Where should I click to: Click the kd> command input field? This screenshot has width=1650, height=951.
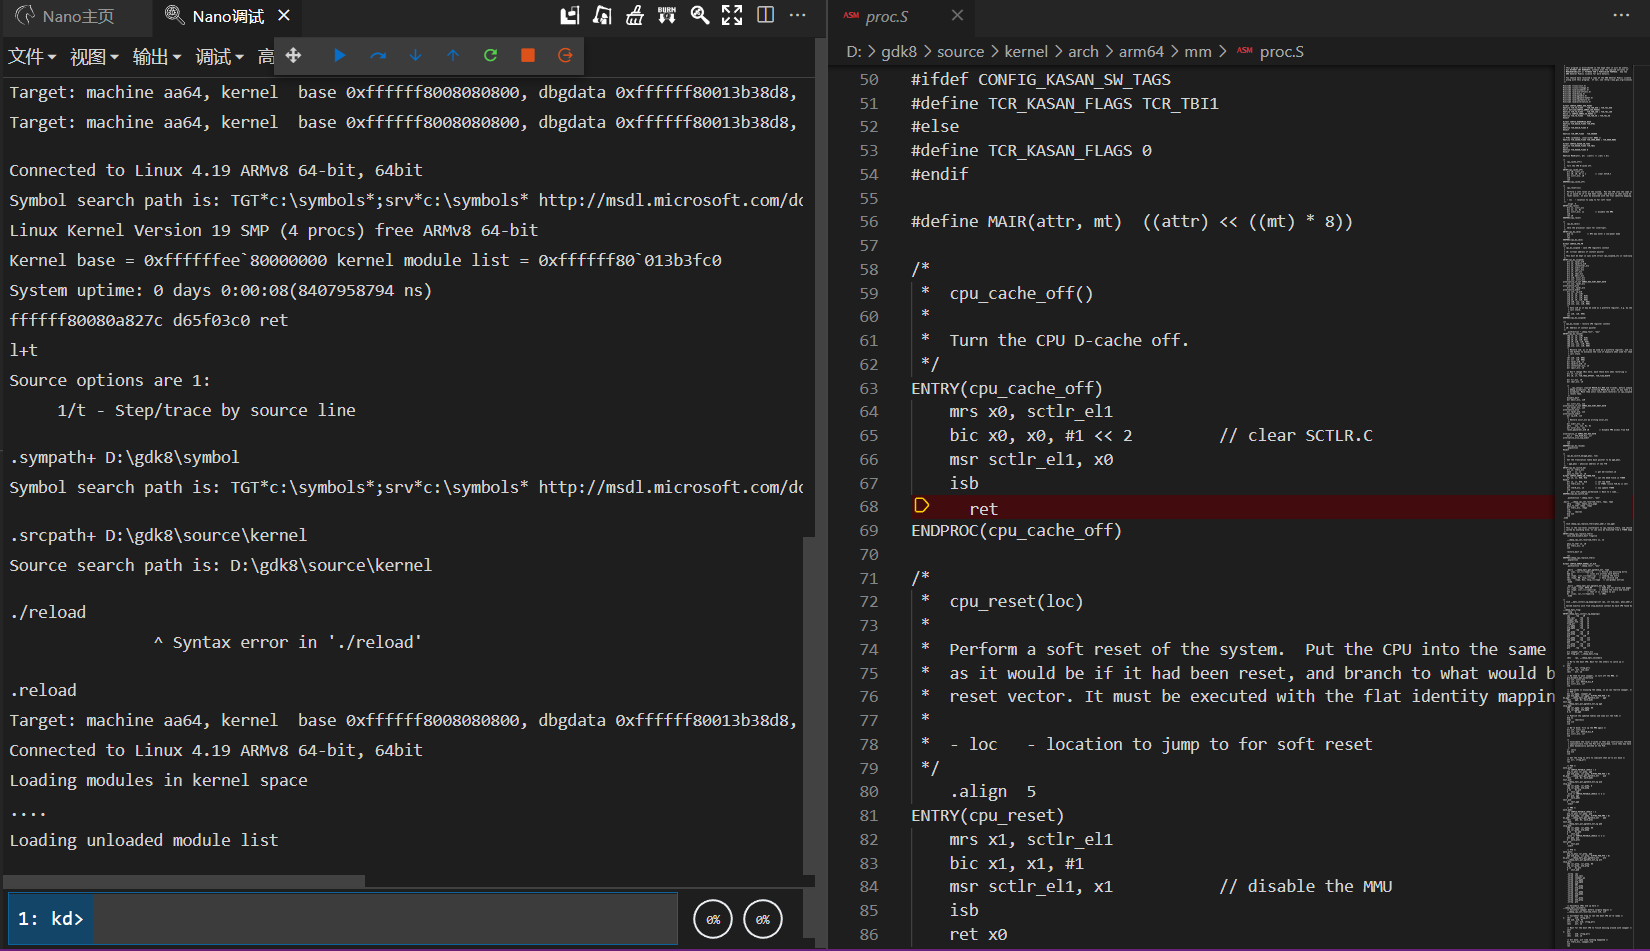tap(385, 918)
